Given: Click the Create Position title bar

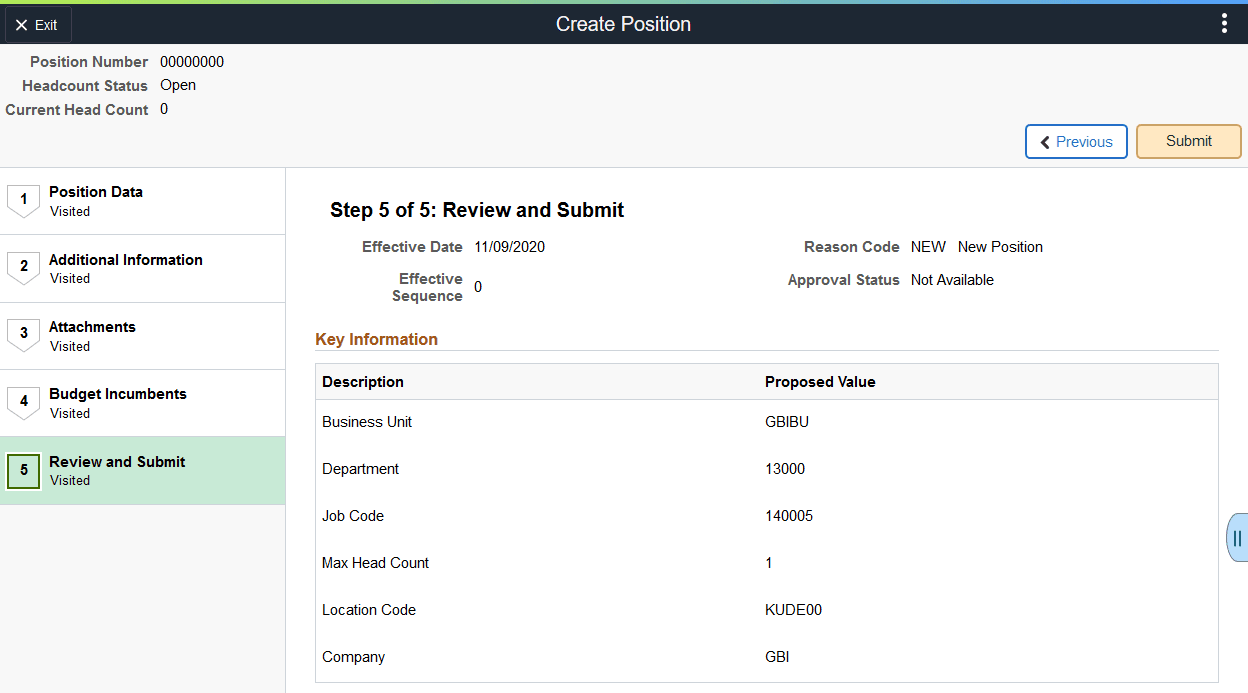Looking at the screenshot, I should point(623,24).
